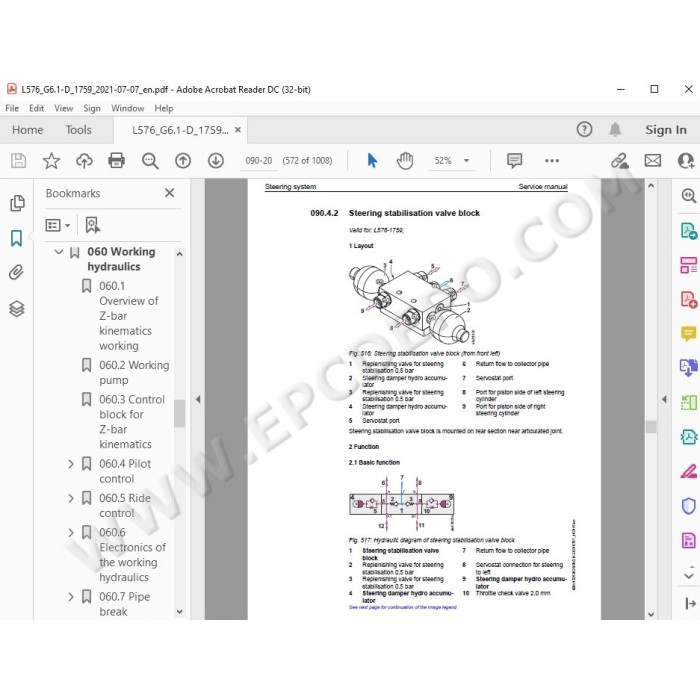Add a comment sticky note tool
700x700 pixels.
pos(514,161)
